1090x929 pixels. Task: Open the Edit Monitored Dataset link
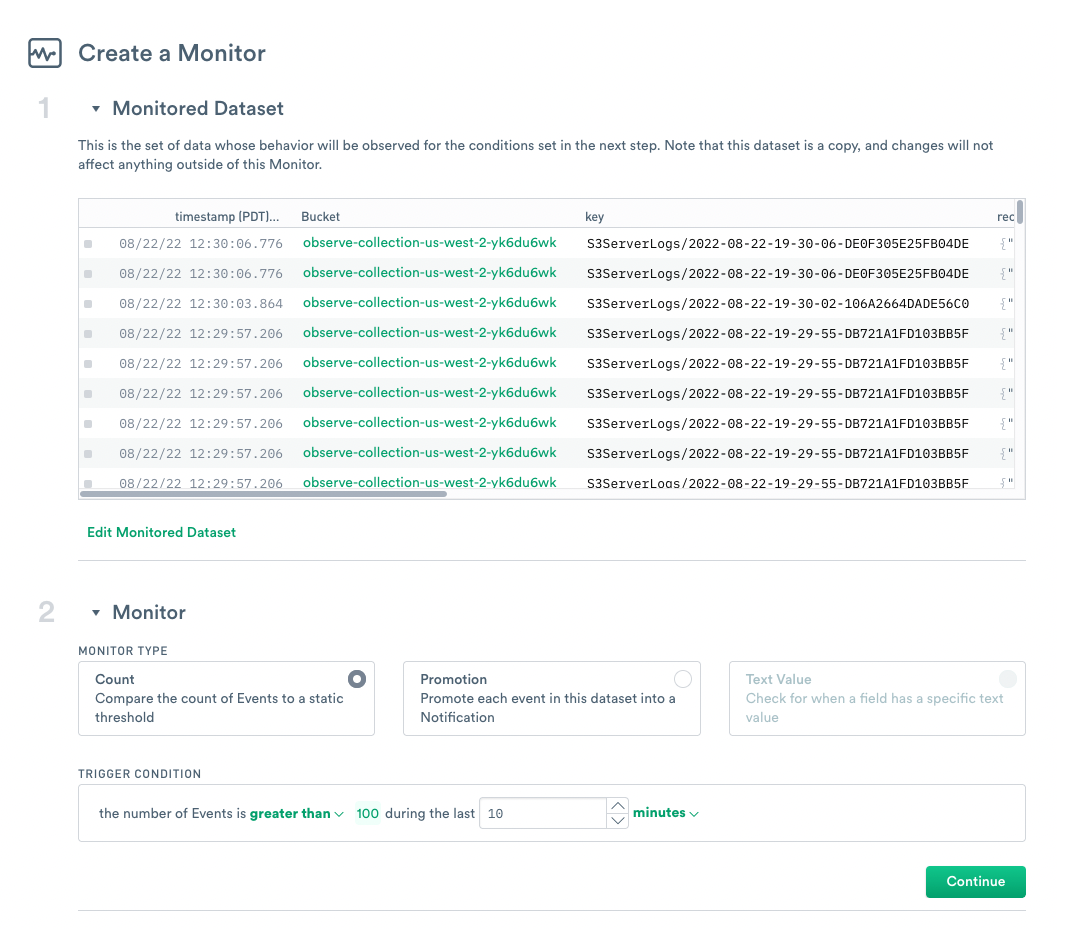tap(161, 533)
